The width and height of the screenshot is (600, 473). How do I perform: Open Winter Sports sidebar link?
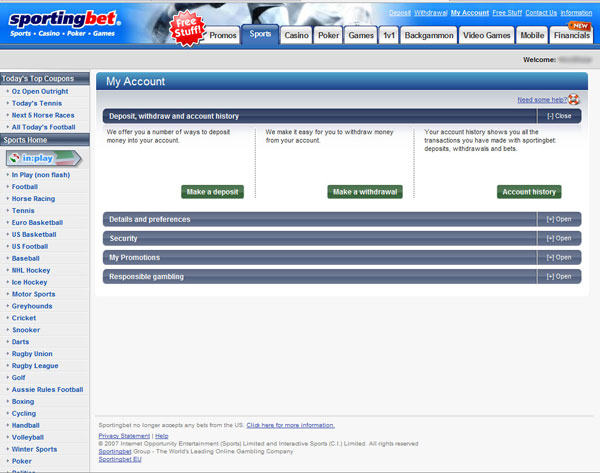click(x=34, y=449)
